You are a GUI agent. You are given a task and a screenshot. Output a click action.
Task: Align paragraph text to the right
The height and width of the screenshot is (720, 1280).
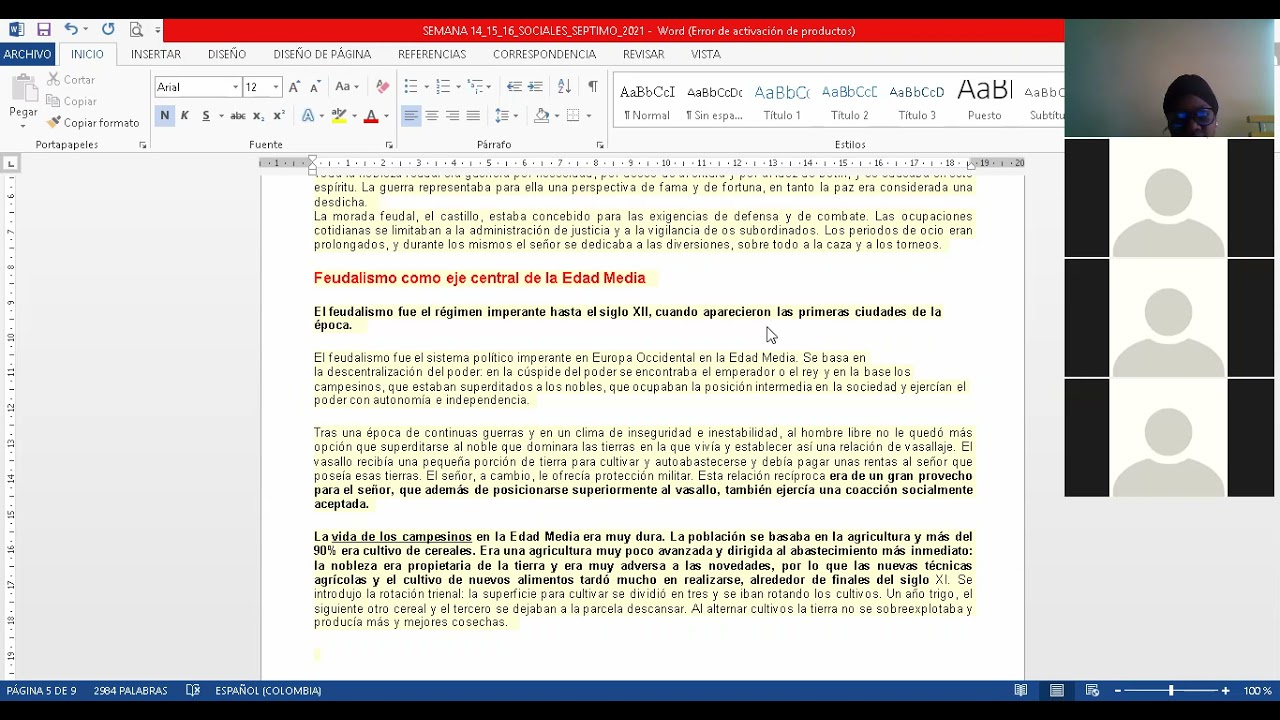453,116
